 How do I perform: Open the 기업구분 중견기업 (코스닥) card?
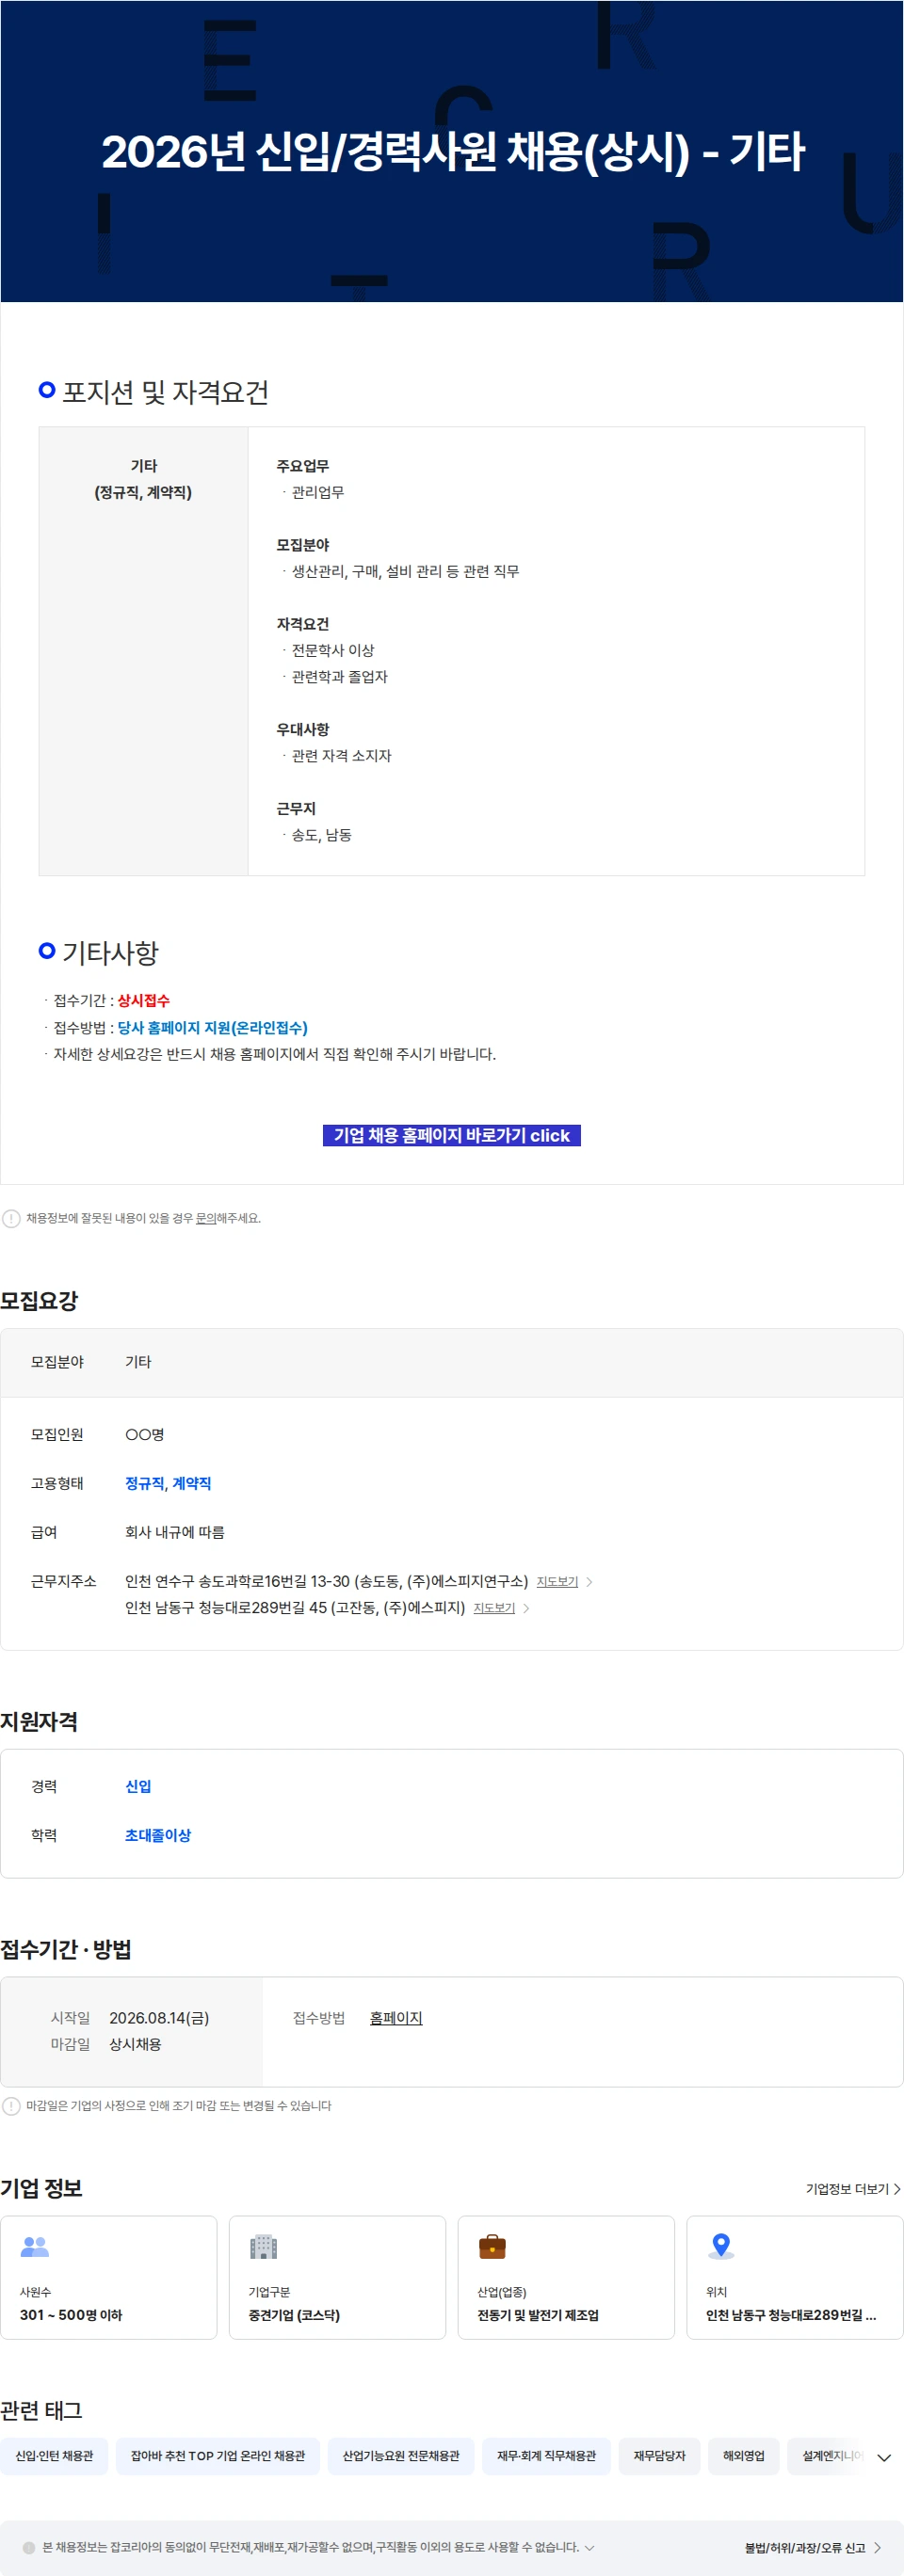tap(337, 2277)
